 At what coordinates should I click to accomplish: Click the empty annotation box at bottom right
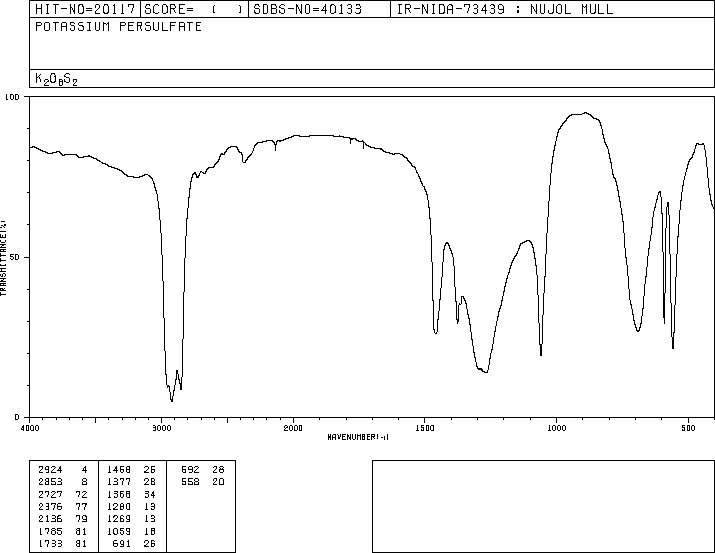(x=543, y=506)
